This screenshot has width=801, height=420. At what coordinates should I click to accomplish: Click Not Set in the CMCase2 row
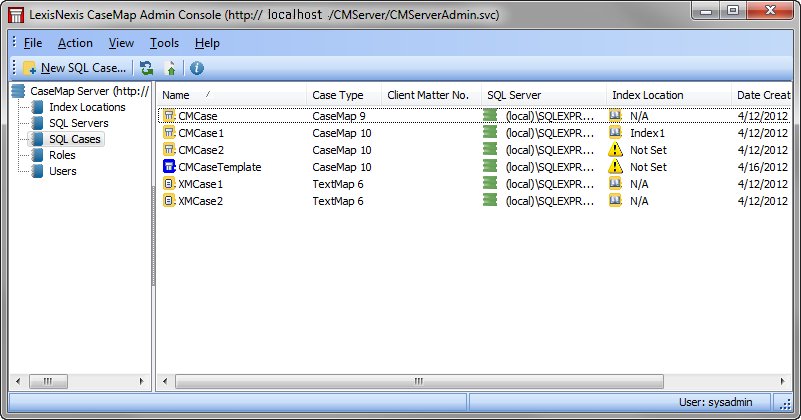pyautogui.click(x=648, y=150)
